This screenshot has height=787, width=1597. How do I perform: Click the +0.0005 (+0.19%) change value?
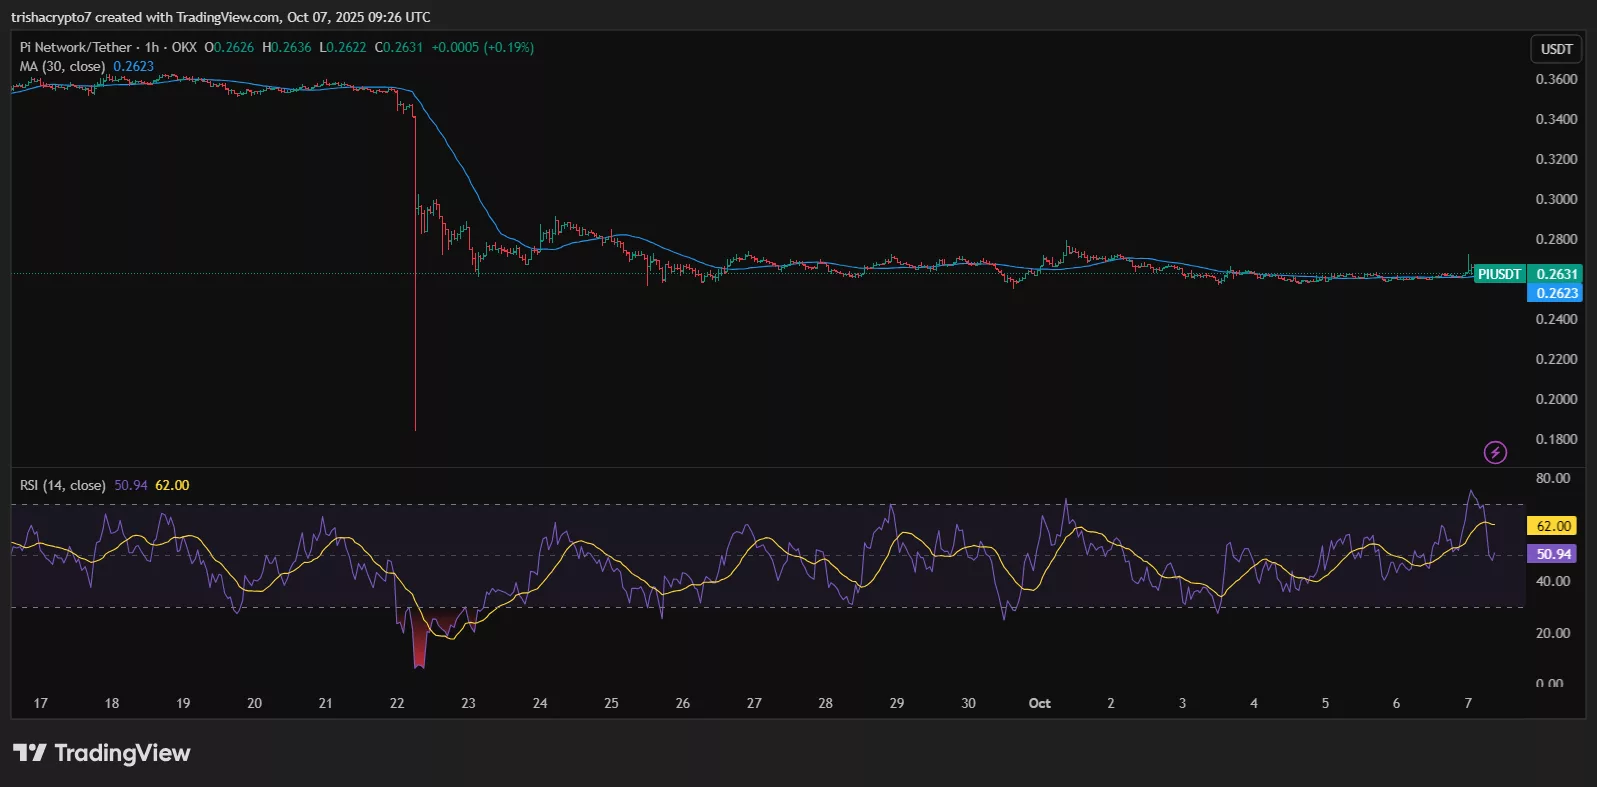pyautogui.click(x=482, y=47)
